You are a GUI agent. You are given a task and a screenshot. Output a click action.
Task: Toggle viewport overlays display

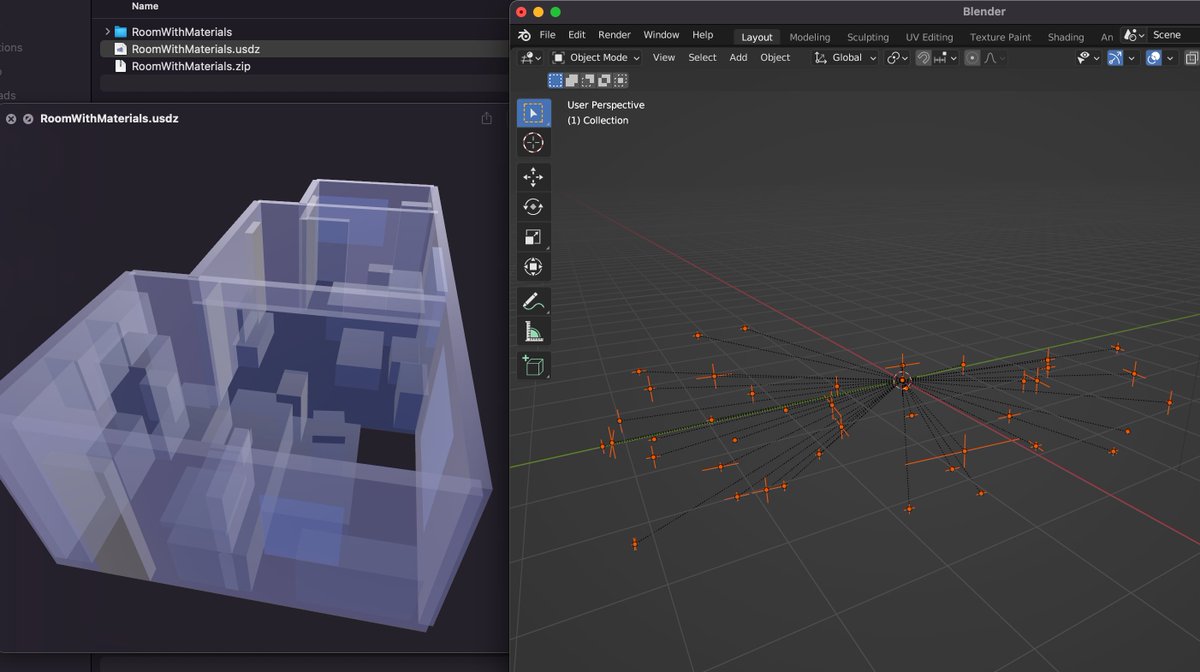pyautogui.click(x=1154, y=58)
